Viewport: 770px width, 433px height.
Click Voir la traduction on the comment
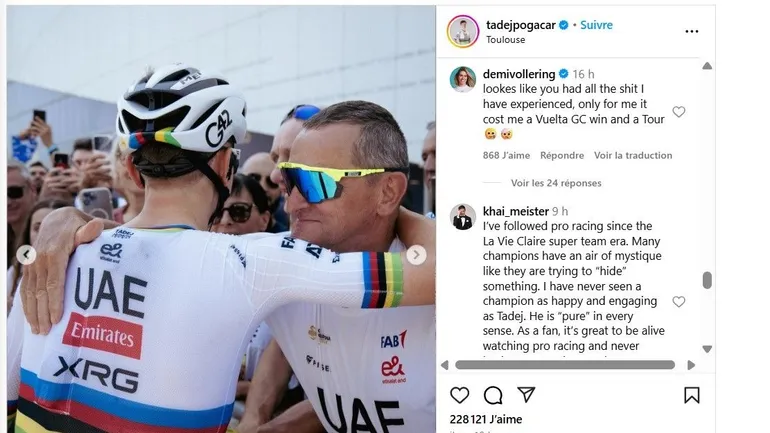click(x=633, y=155)
